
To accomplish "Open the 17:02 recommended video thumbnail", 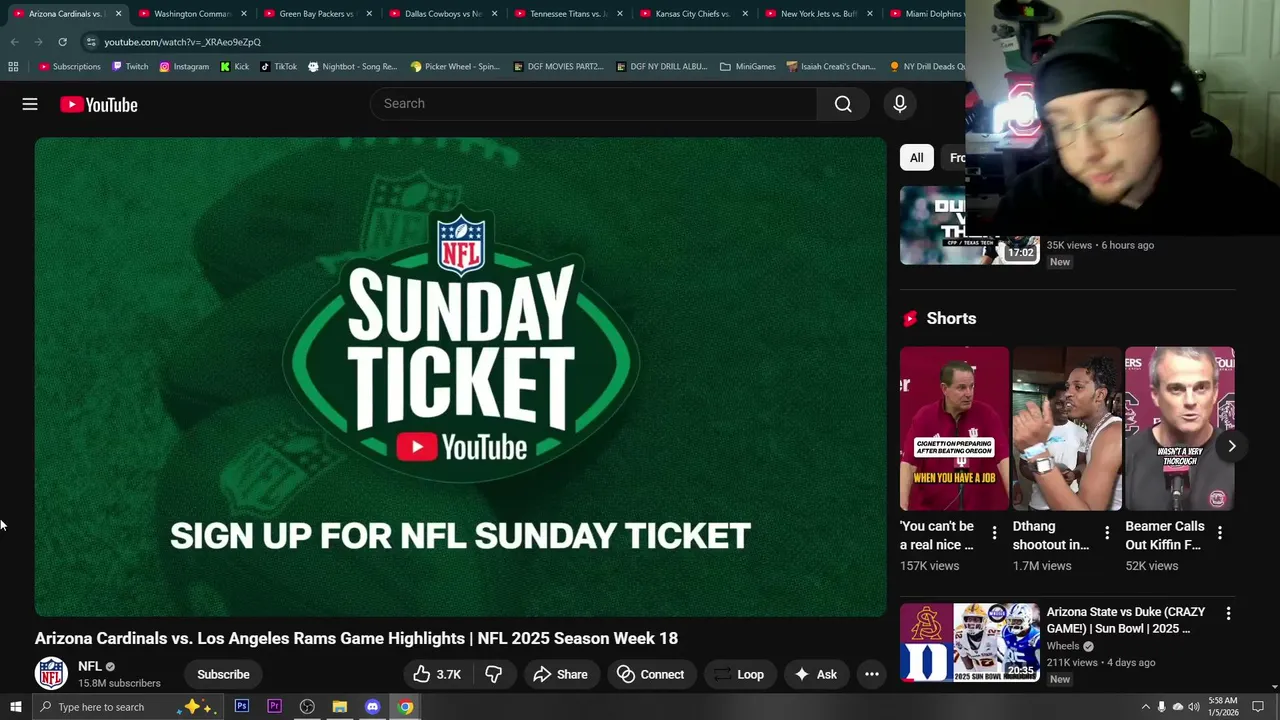I will pos(969,226).
